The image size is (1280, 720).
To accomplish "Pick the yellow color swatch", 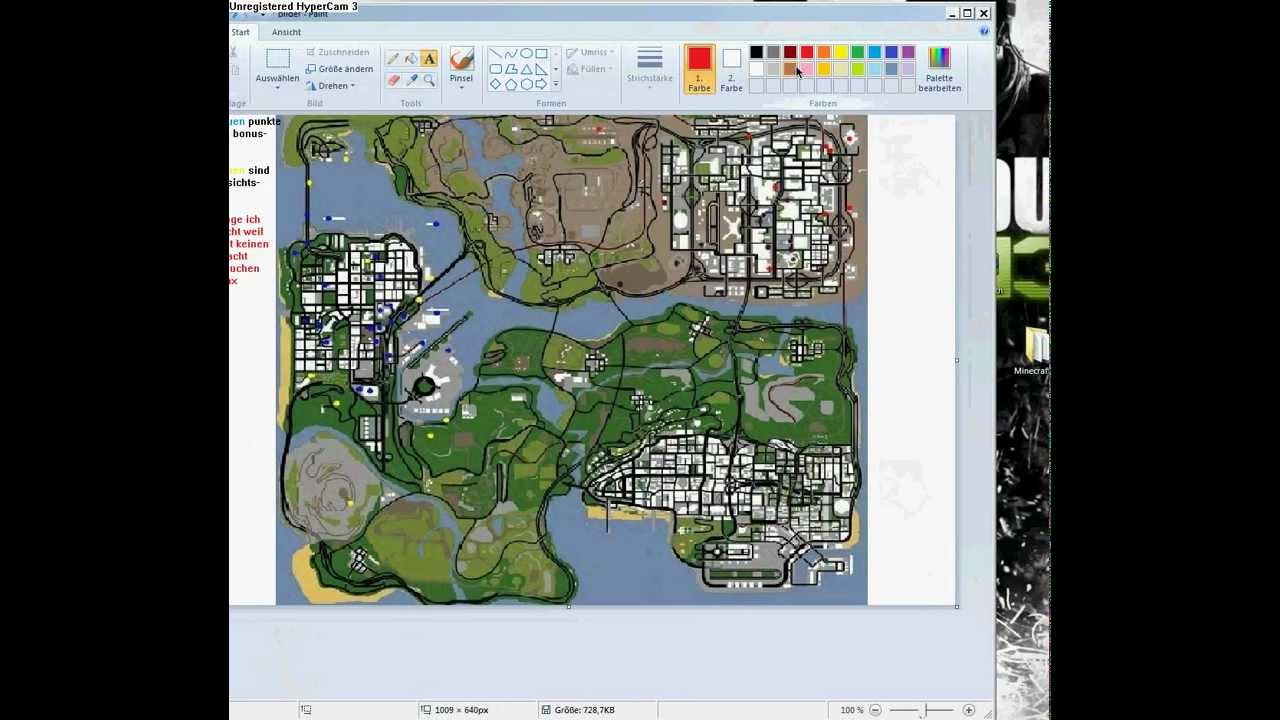I will click(841, 52).
